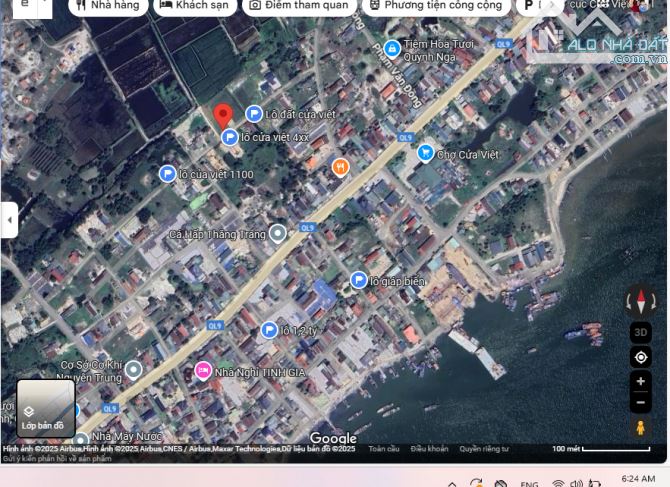The width and height of the screenshot is (670, 487).
Task: Show hidden system tray icons chevron
Action: [452, 481]
